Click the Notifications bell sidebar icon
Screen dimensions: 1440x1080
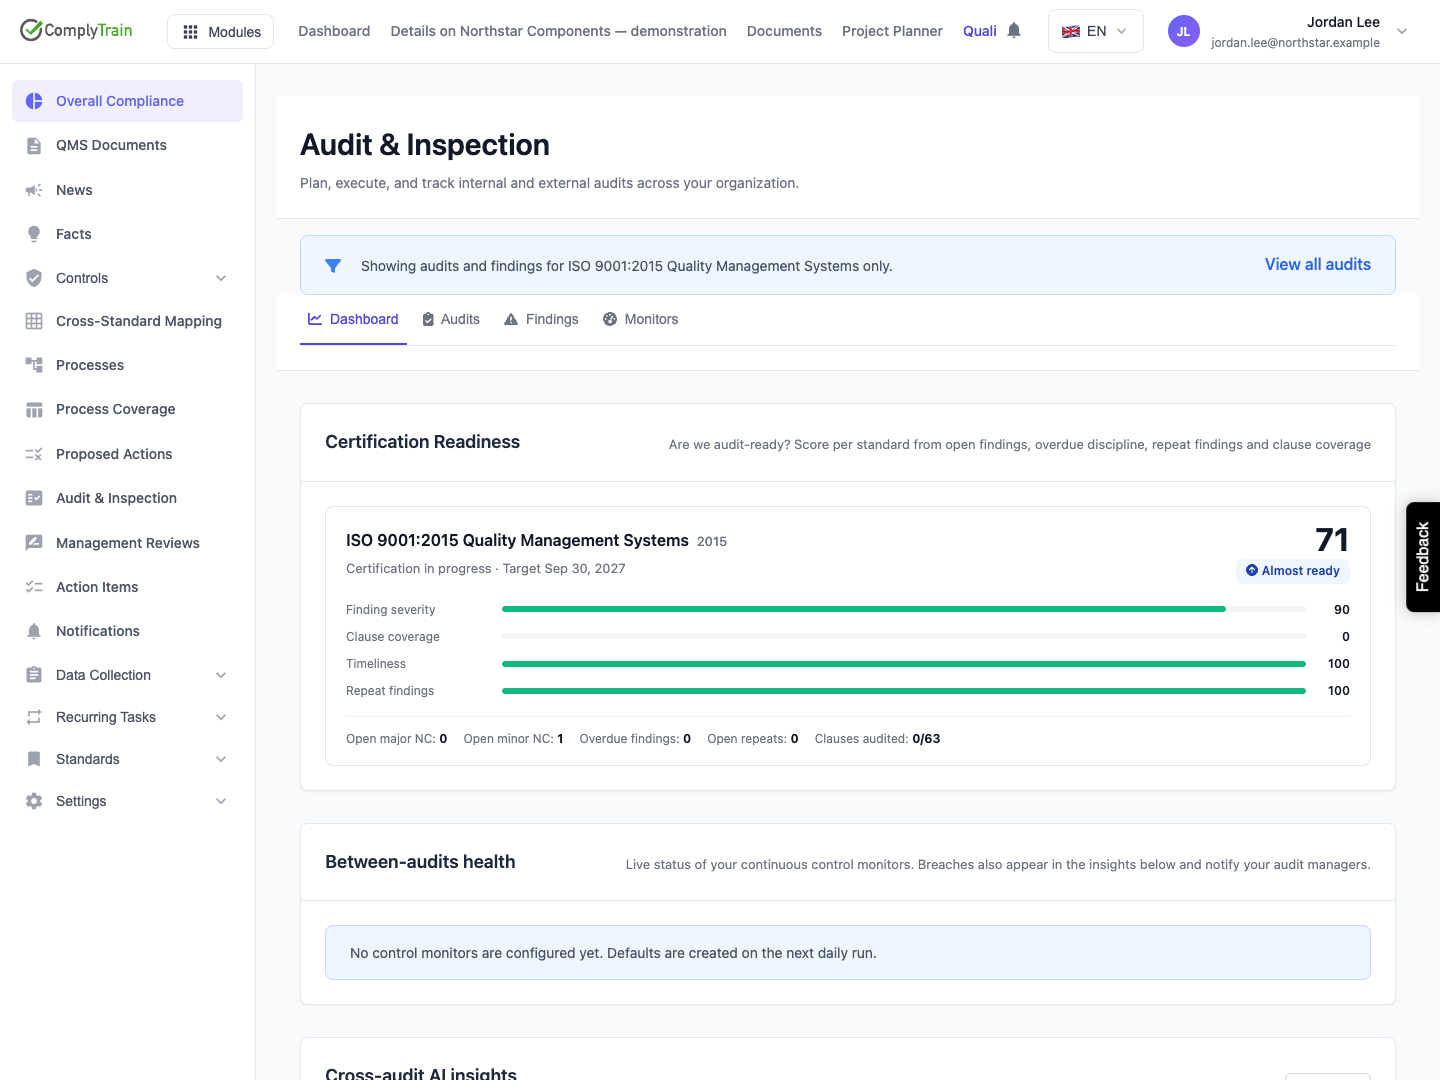point(34,631)
